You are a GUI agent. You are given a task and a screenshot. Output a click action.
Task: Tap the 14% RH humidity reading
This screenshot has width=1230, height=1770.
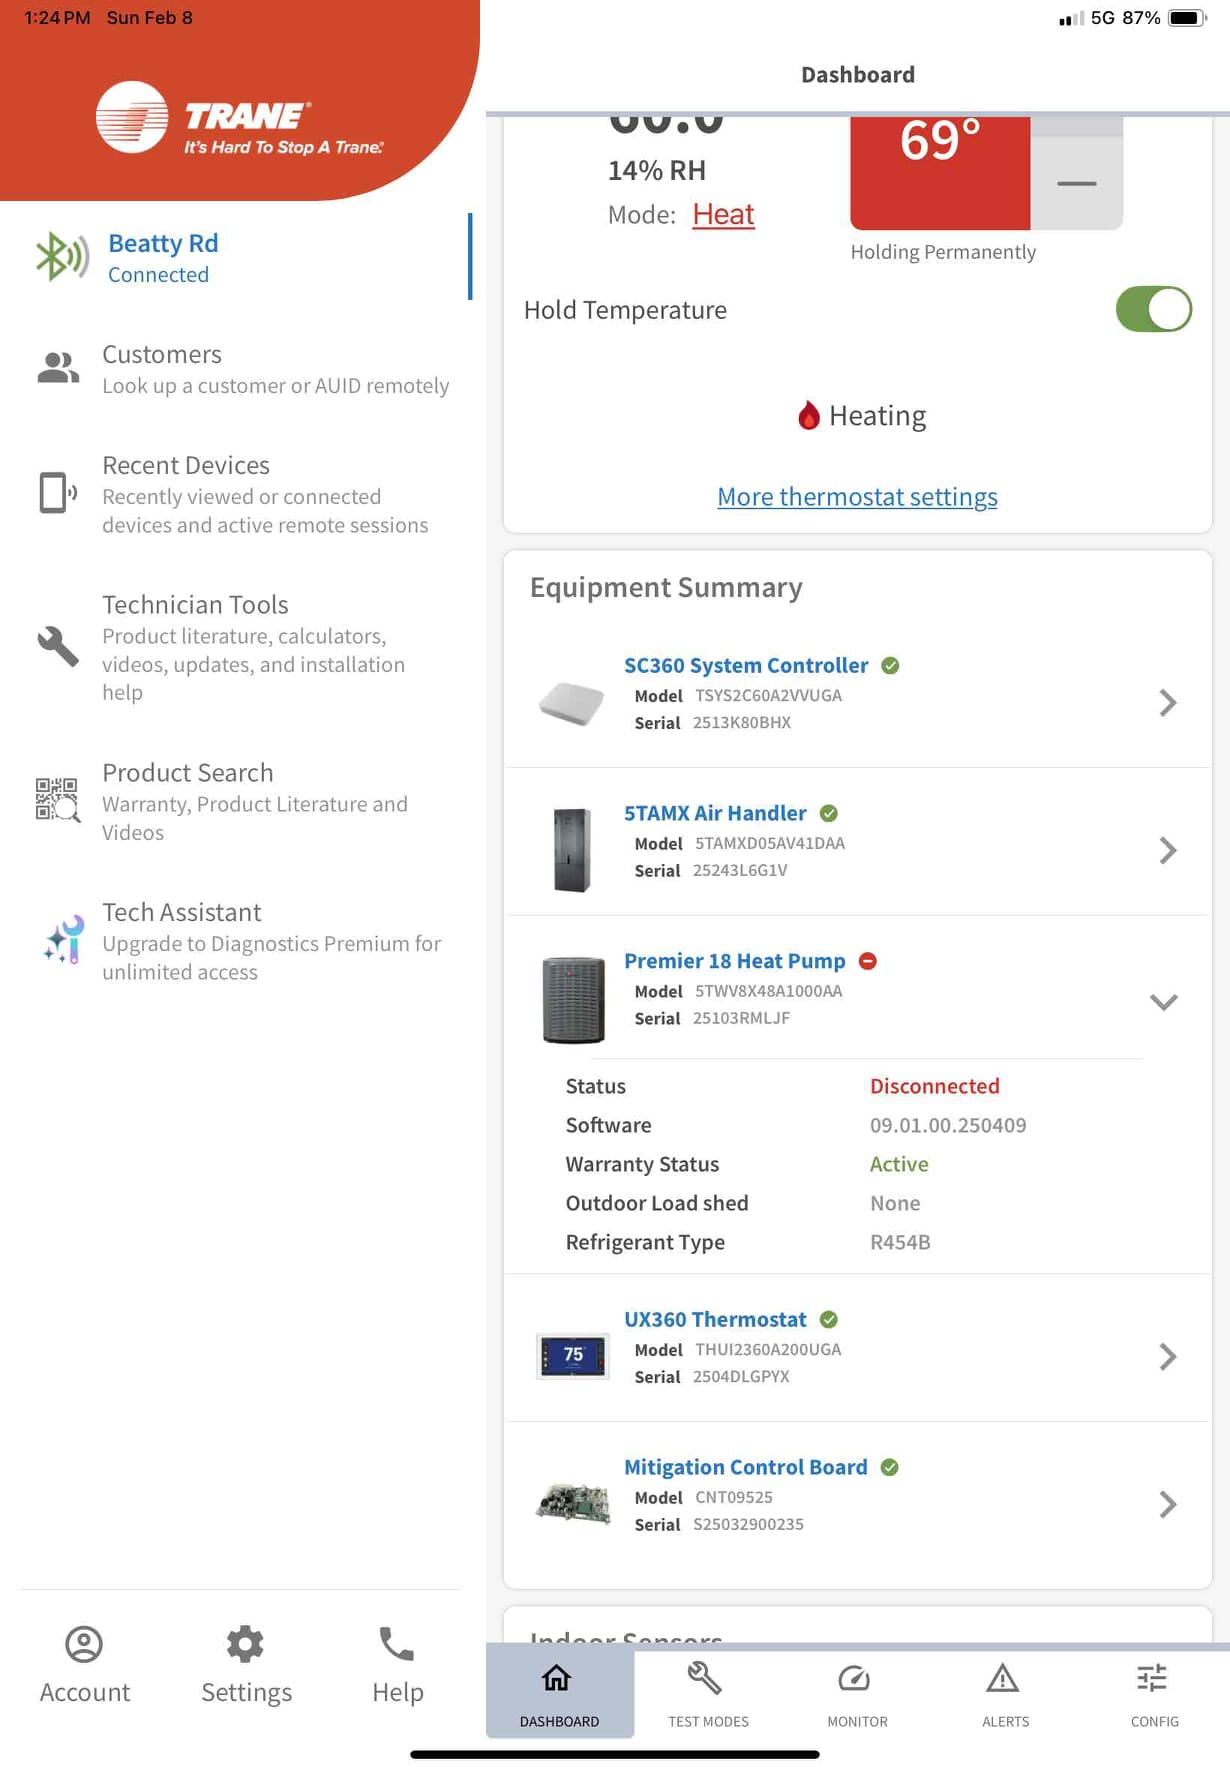click(657, 171)
